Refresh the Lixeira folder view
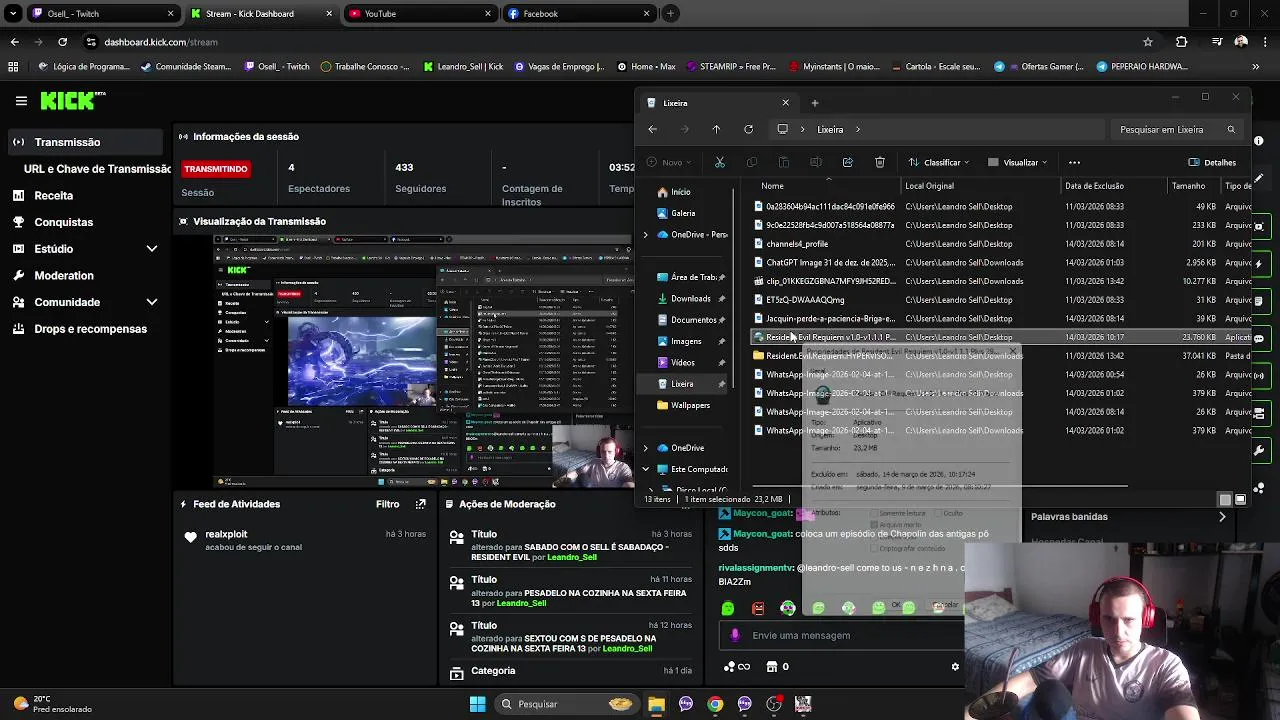Image resolution: width=1280 pixels, height=720 pixels. (x=748, y=129)
